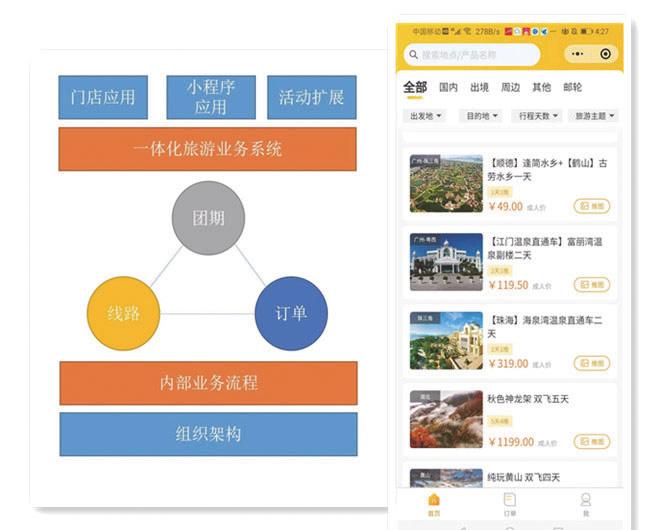Open the 珠海 海泉湾 tour thumbnail
Image resolution: width=650 pixels, height=530 pixels.
(446, 341)
